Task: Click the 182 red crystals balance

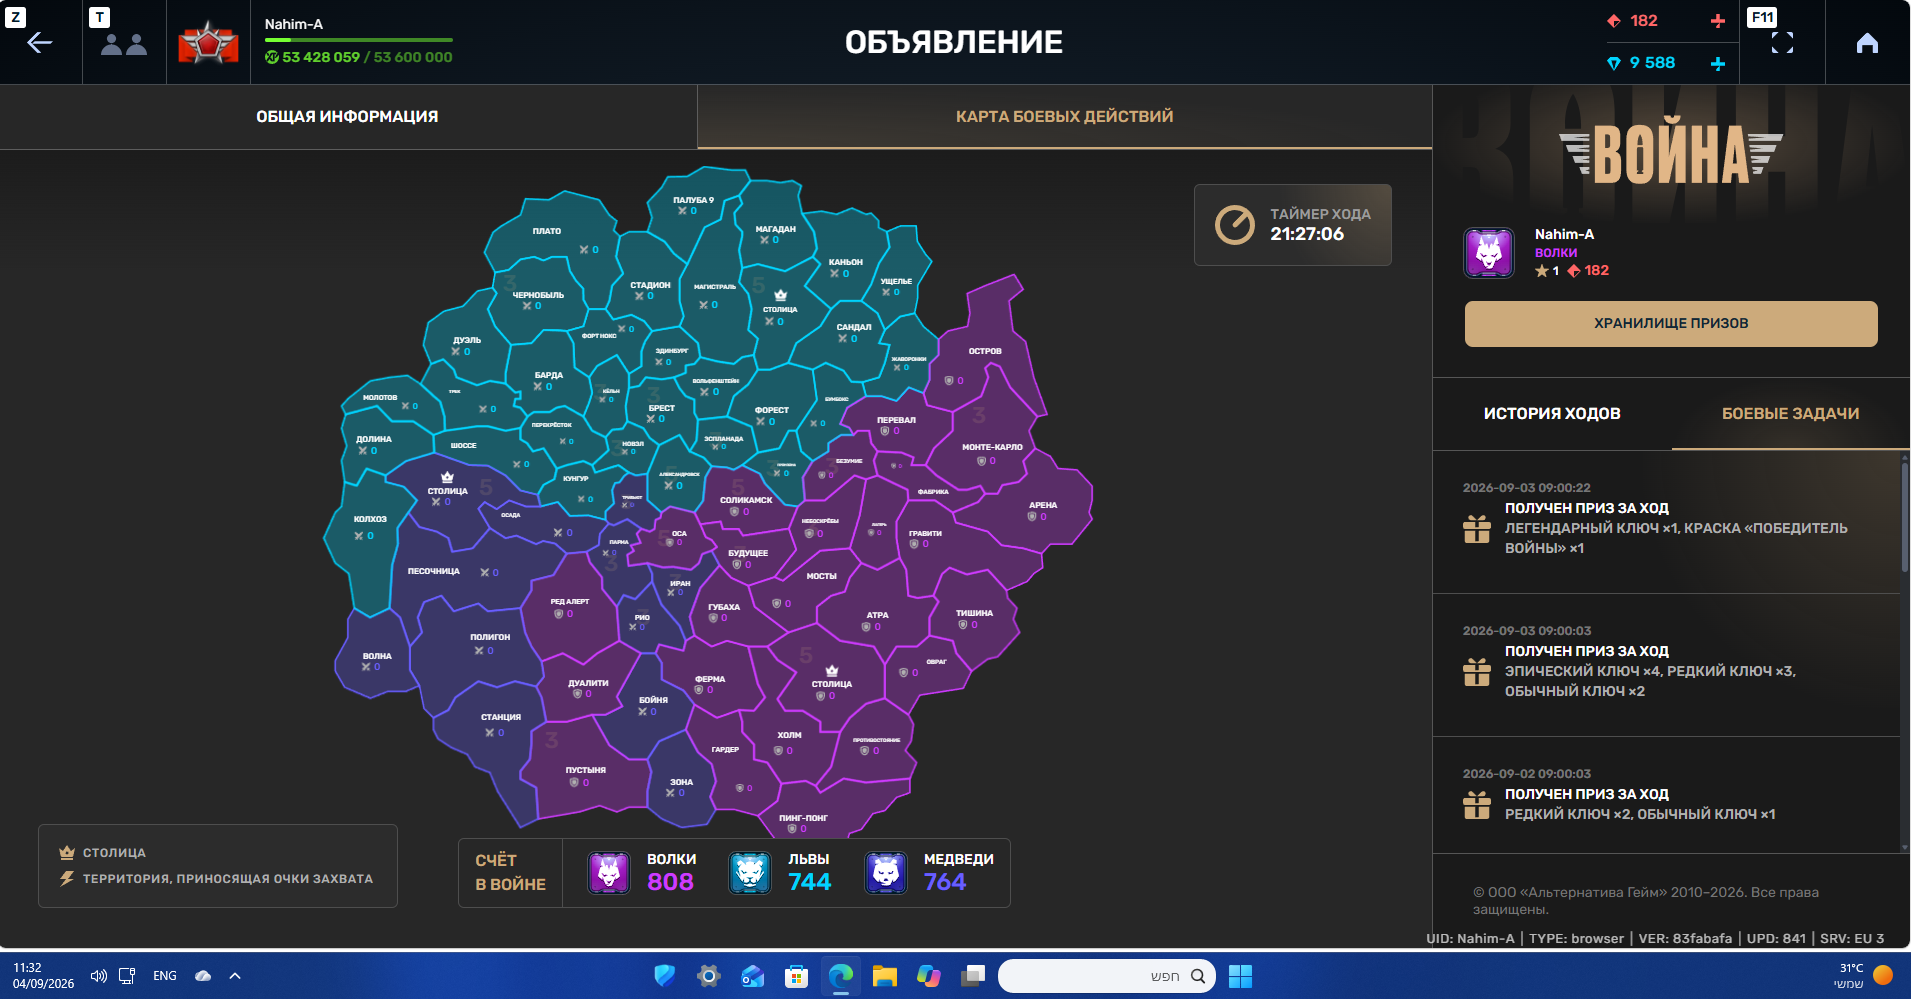Action: coord(1643,21)
